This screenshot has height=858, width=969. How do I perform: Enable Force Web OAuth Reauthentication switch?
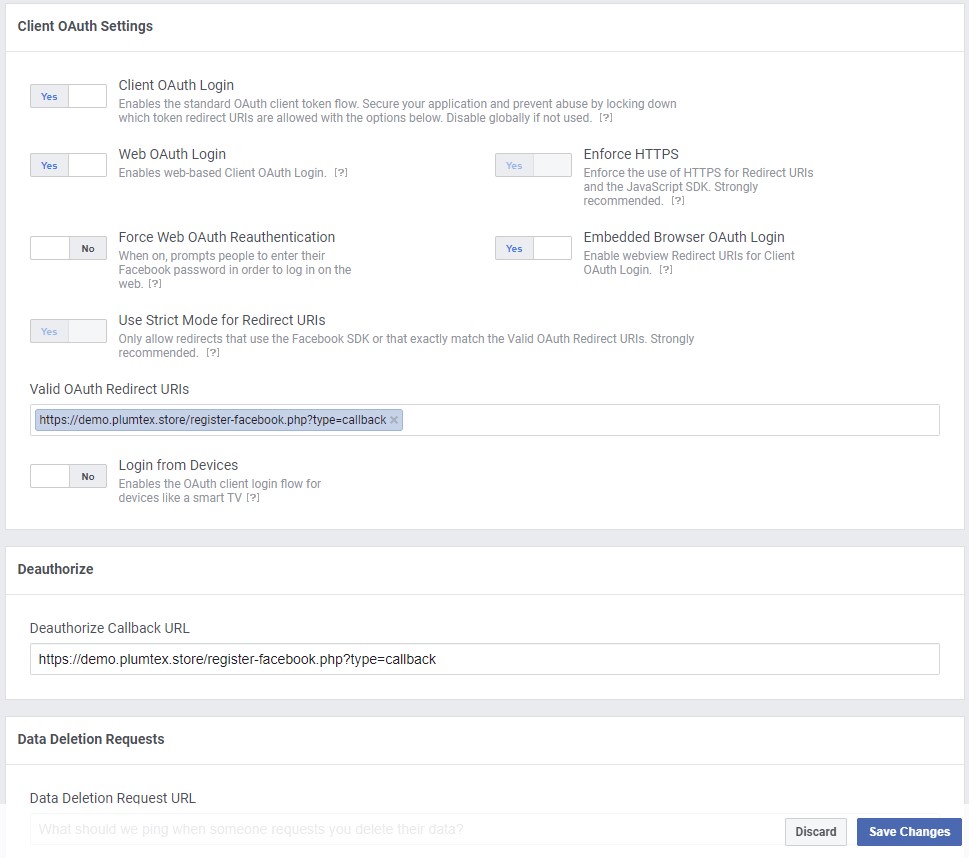tap(69, 248)
